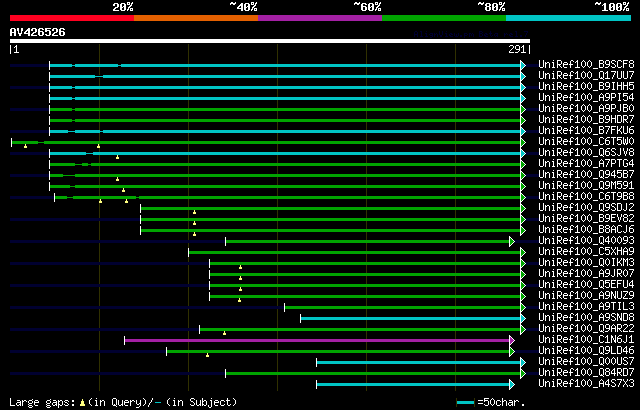Image resolution: width=640 pixels, height=410 pixels.
Task: Click the UniRef100_C1N6J1 label
Action: coord(586,340)
